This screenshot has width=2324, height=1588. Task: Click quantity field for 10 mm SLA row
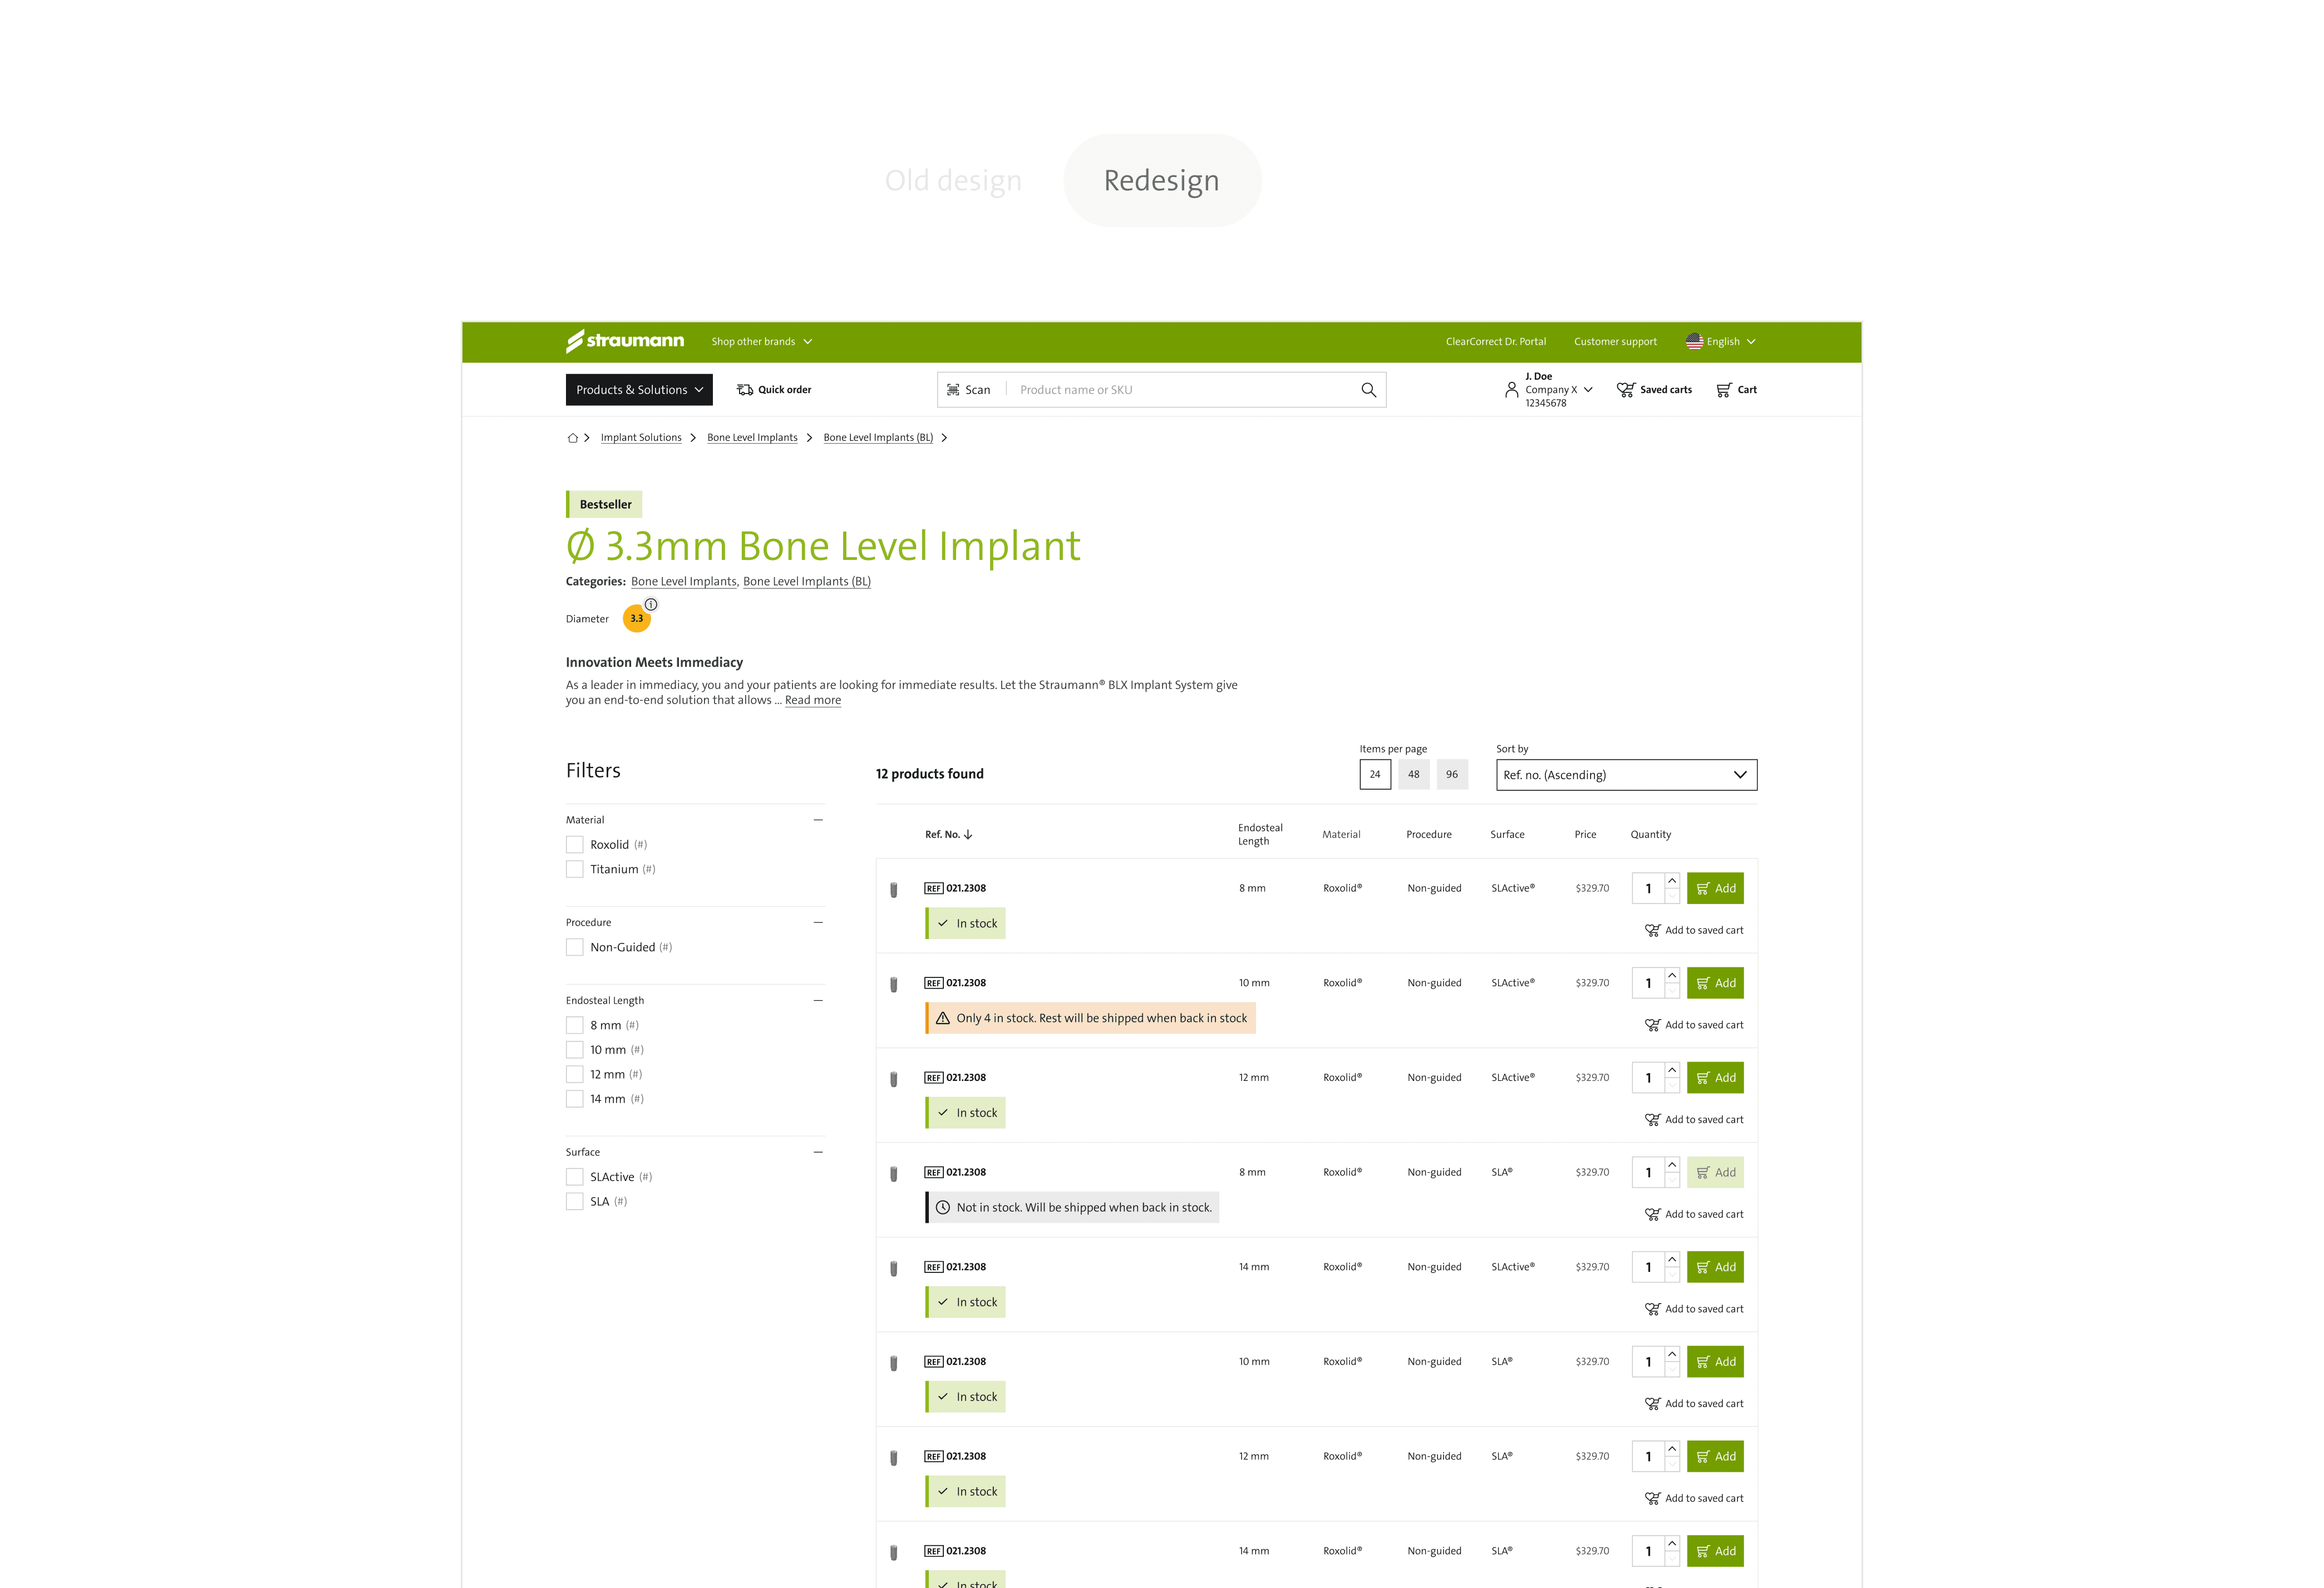pos(1649,1362)
